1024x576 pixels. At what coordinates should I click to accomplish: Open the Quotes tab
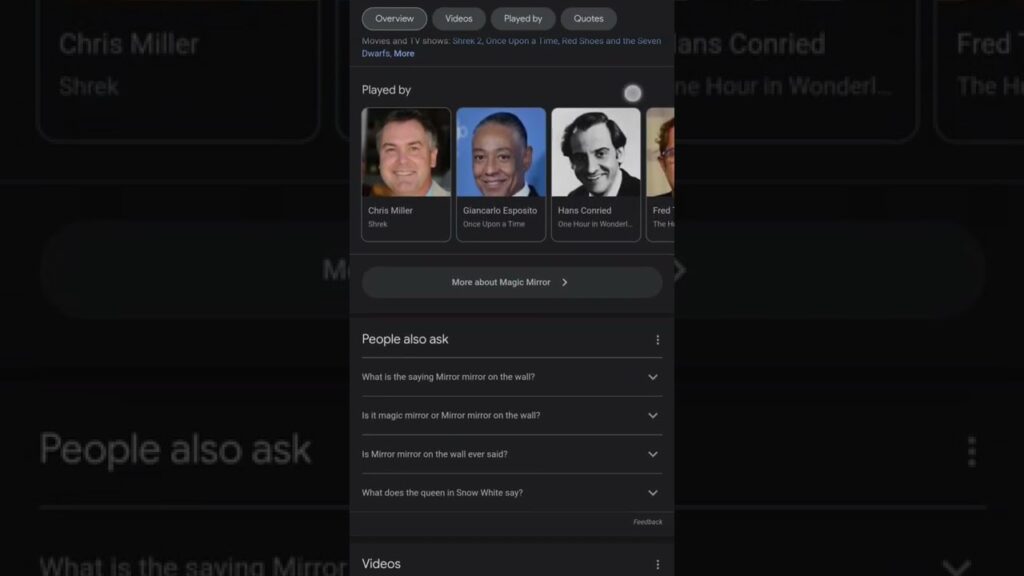588,19
